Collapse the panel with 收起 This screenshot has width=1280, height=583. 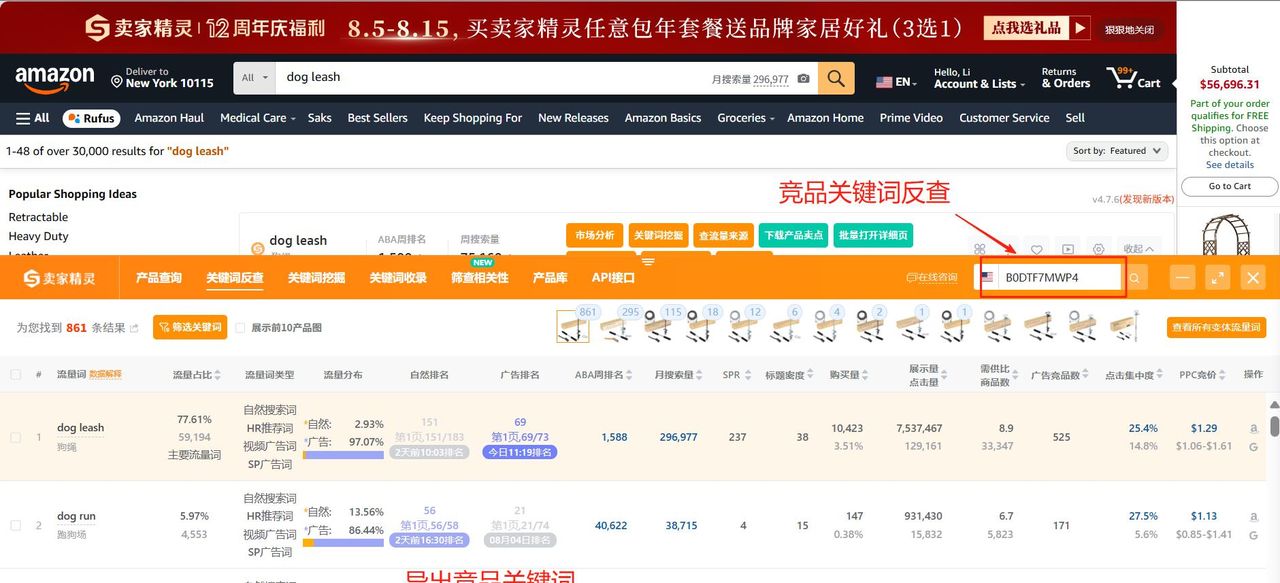point(1138,249)
